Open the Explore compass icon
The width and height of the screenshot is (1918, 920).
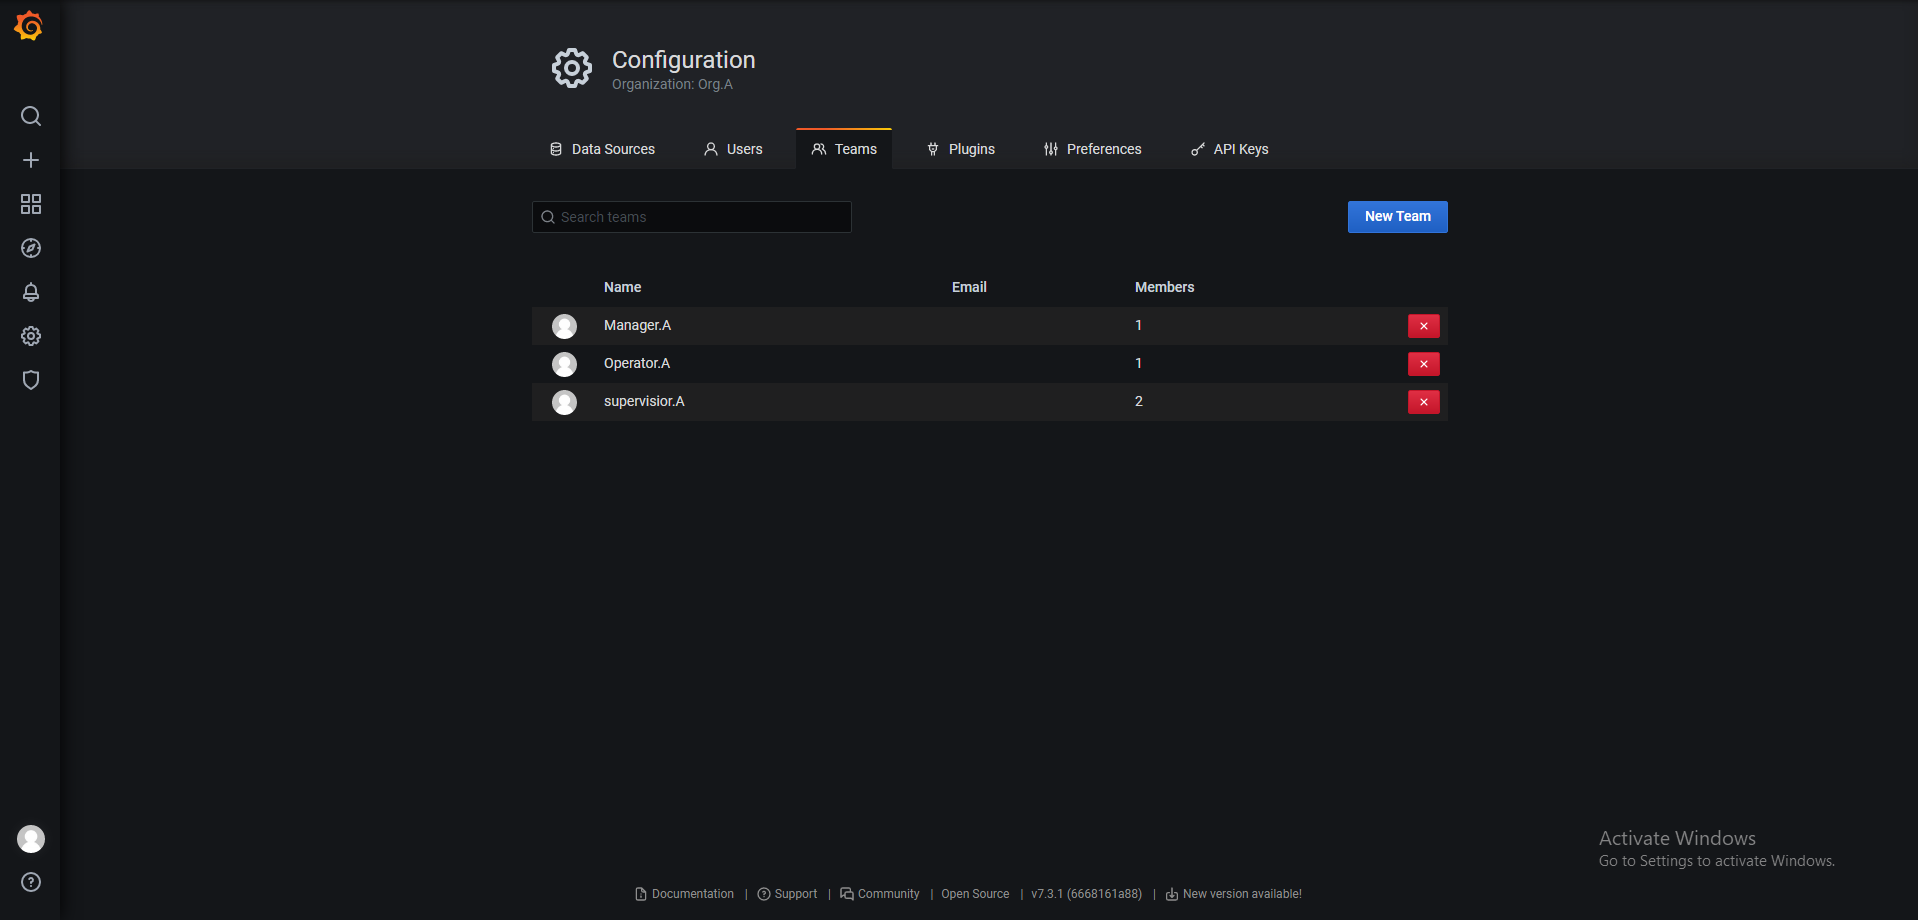click(x=31, y=248)
